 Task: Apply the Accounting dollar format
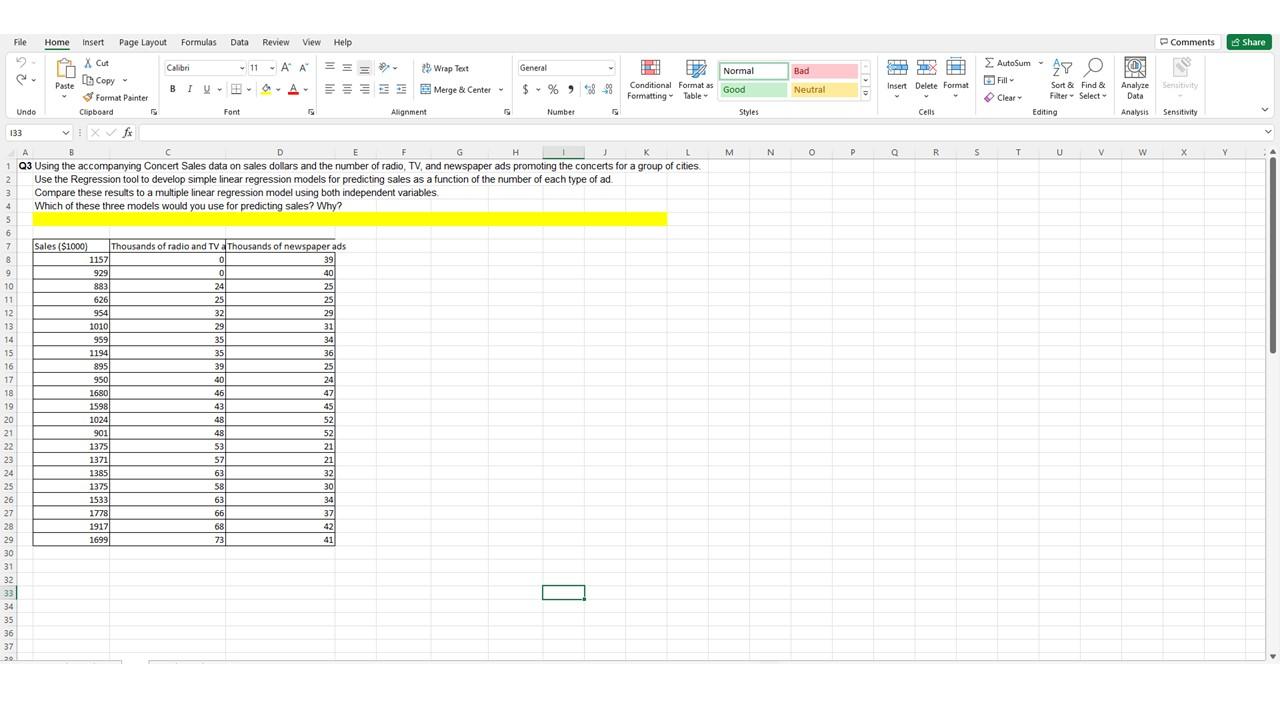(x=525, y=89)
